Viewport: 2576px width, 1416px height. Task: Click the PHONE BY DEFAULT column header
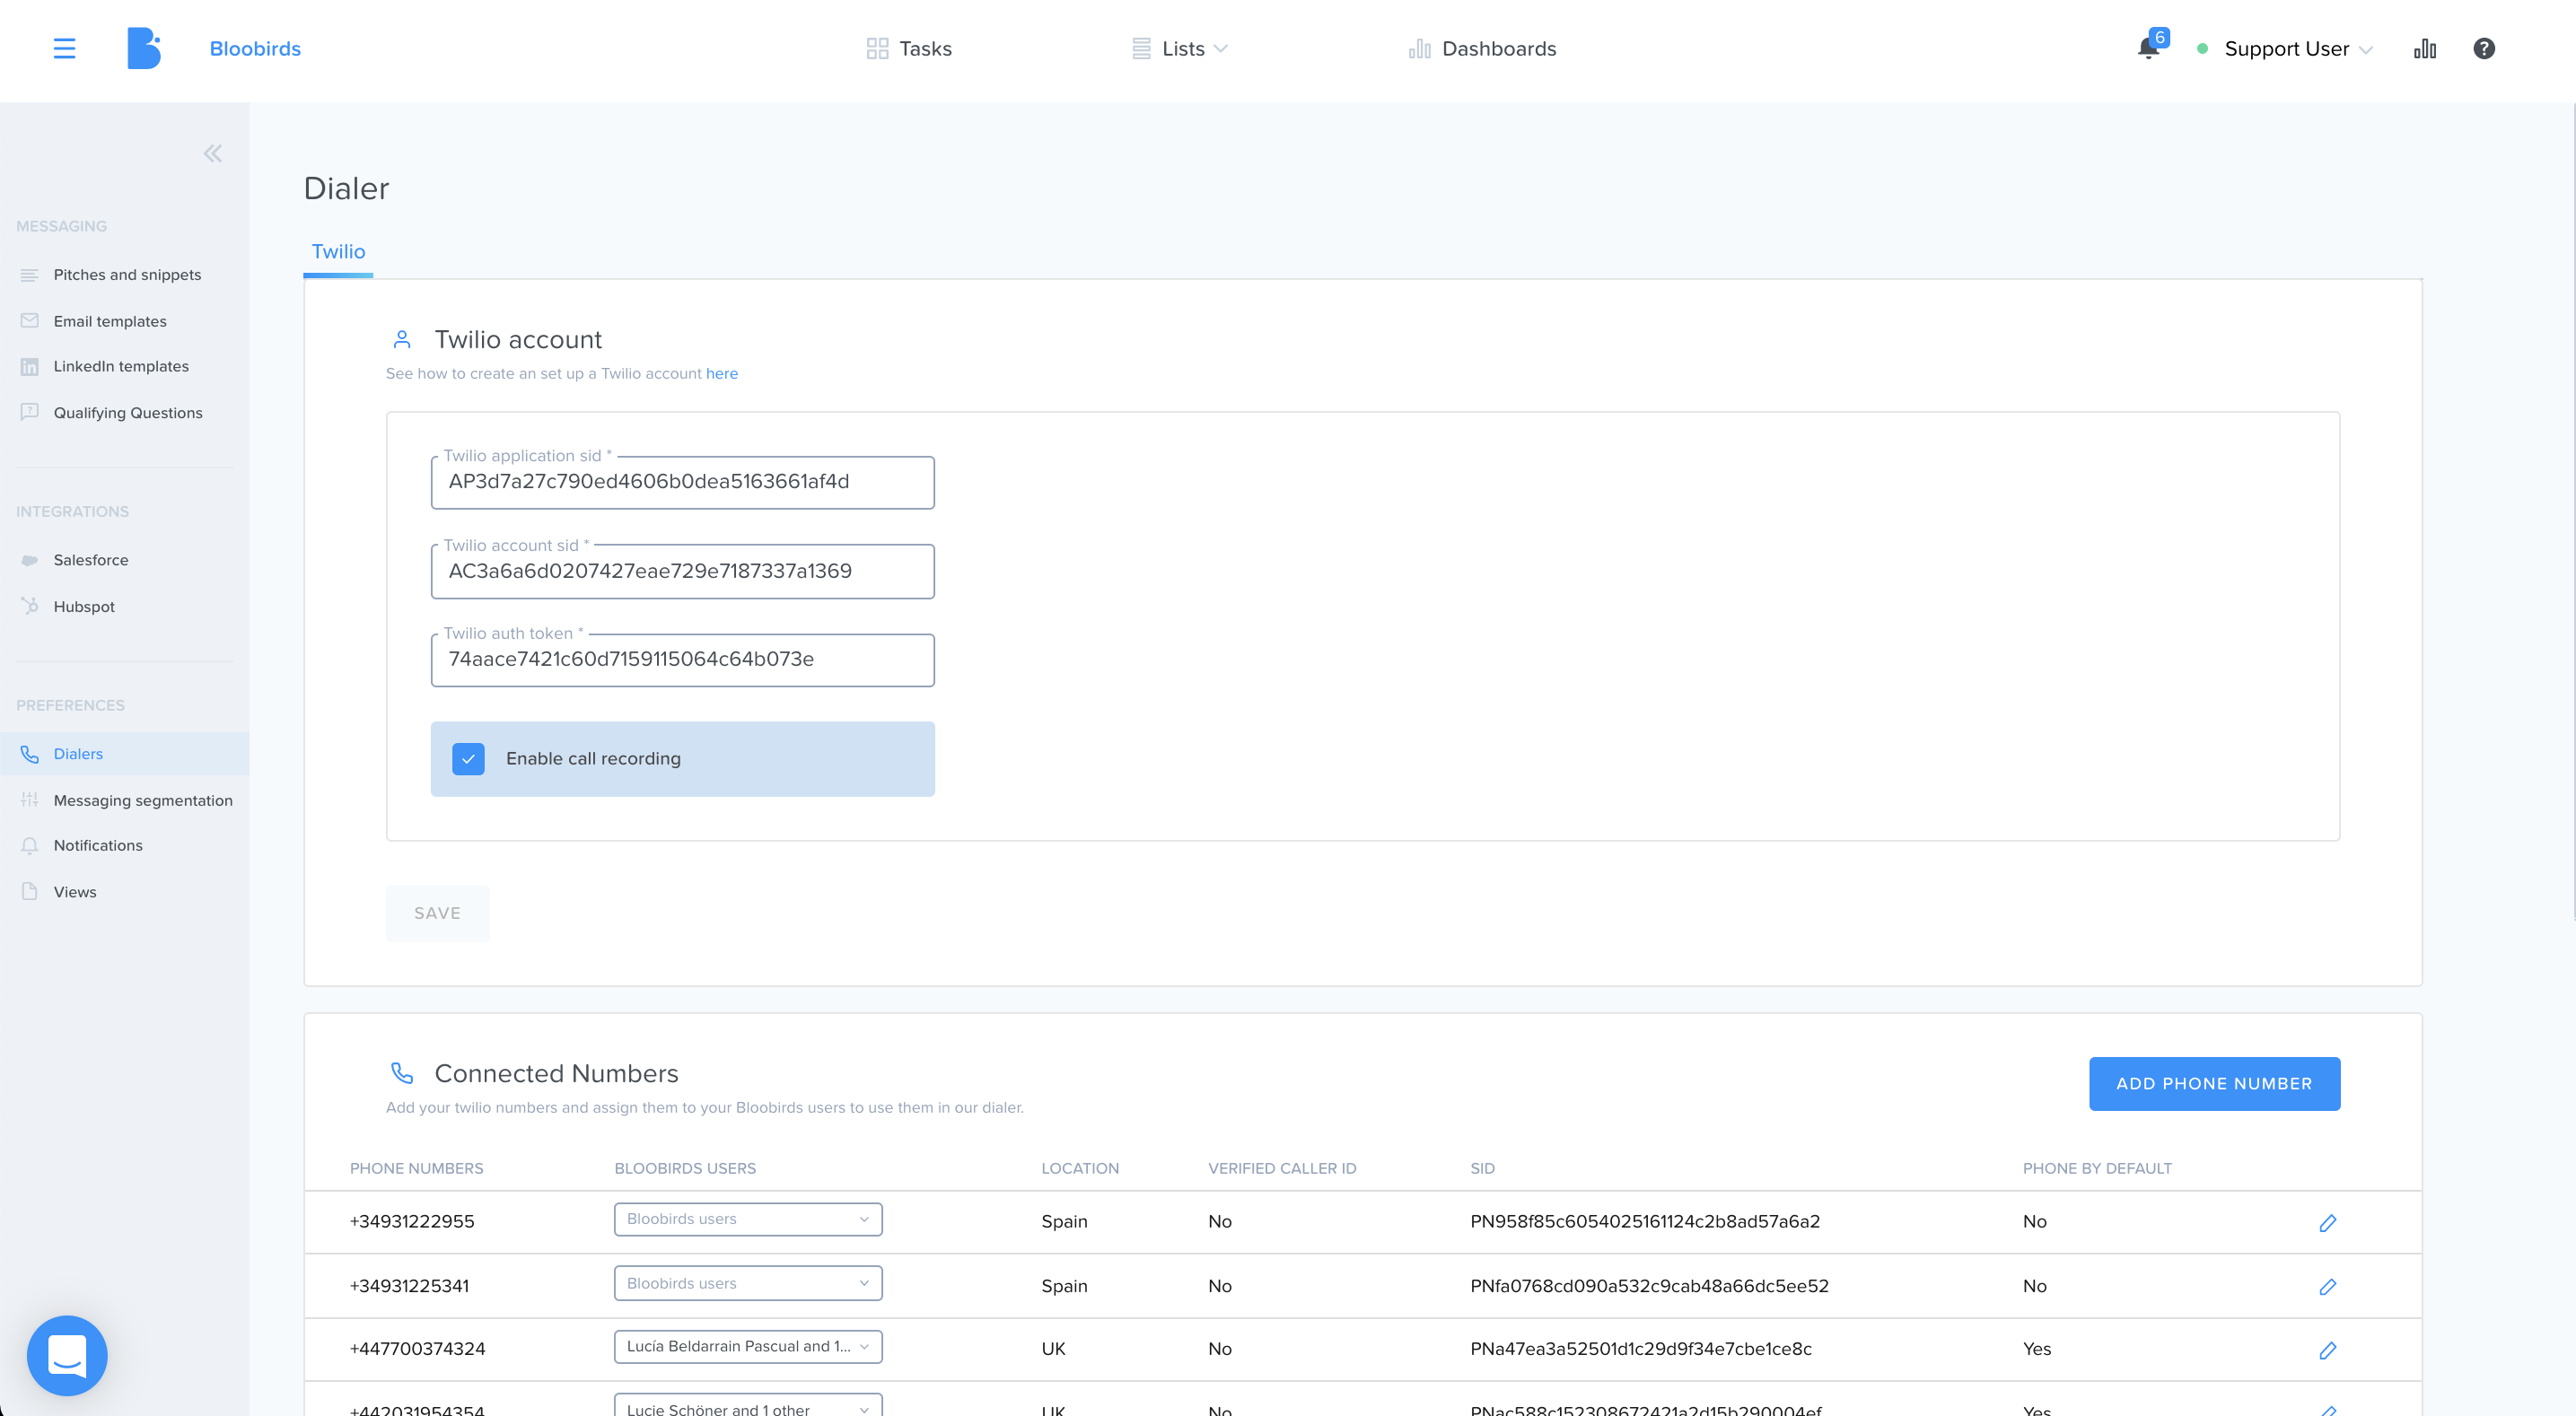click(2097, 1168)
